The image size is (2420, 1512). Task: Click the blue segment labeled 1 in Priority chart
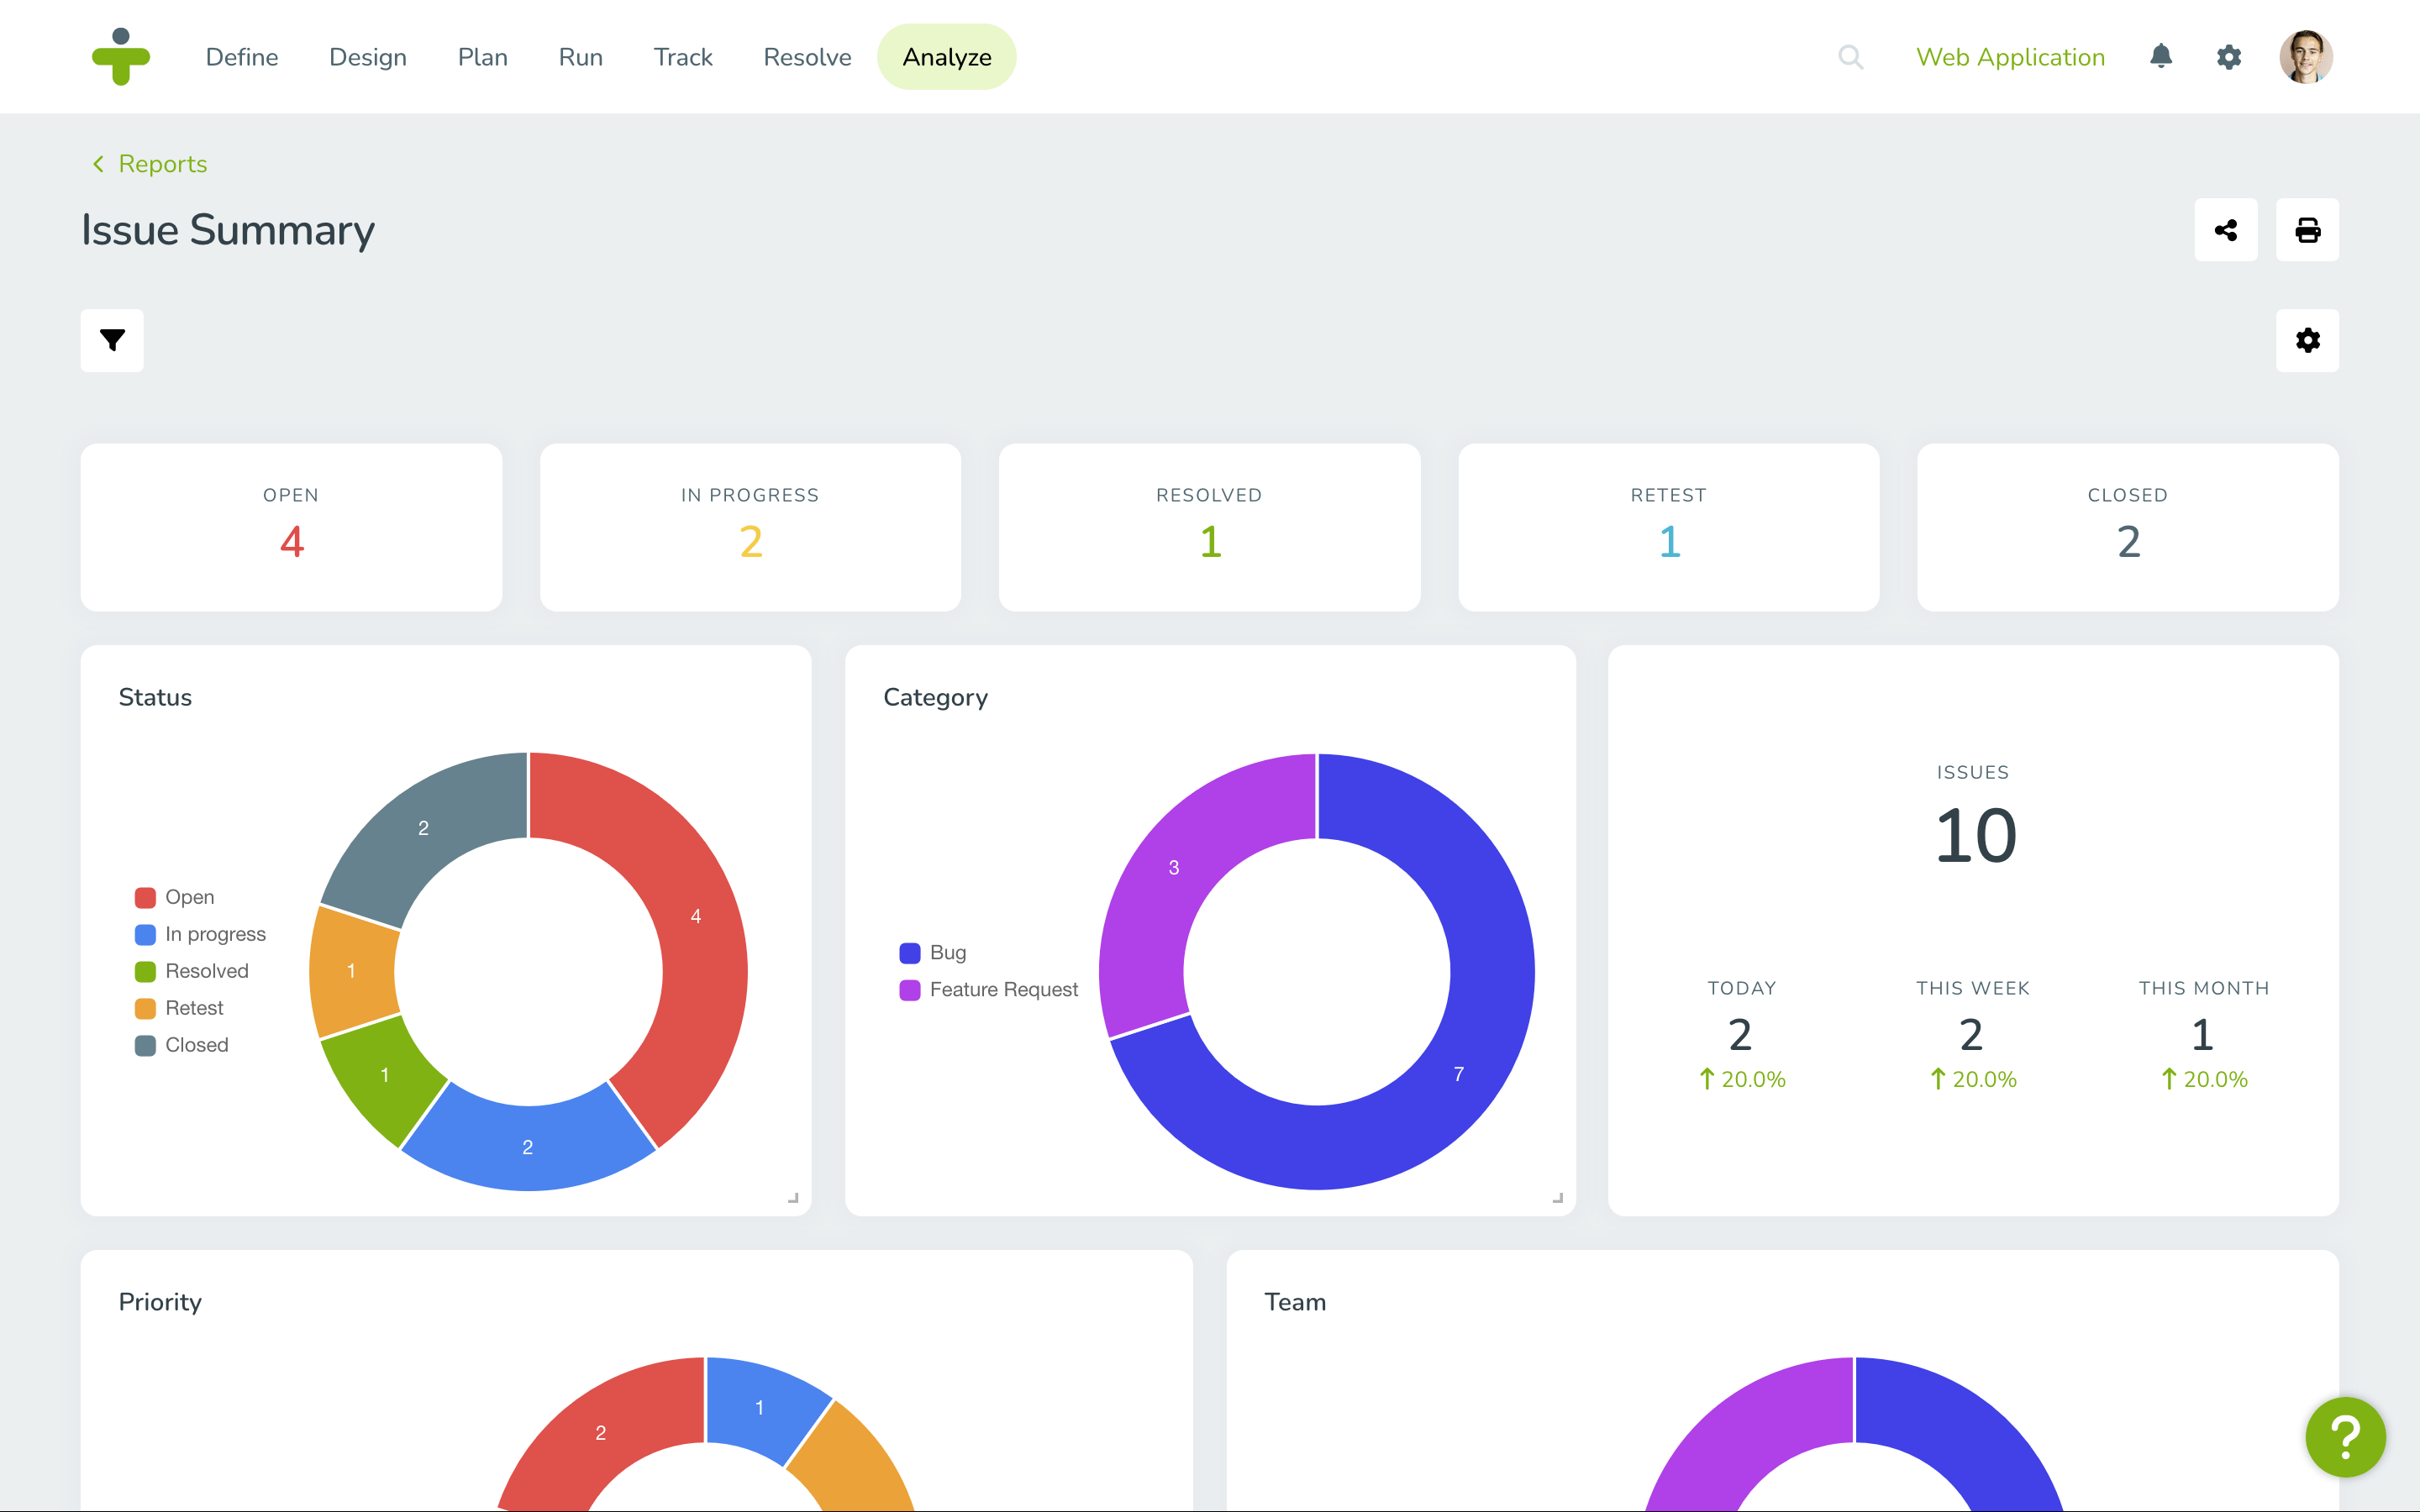pos(760,1407)
